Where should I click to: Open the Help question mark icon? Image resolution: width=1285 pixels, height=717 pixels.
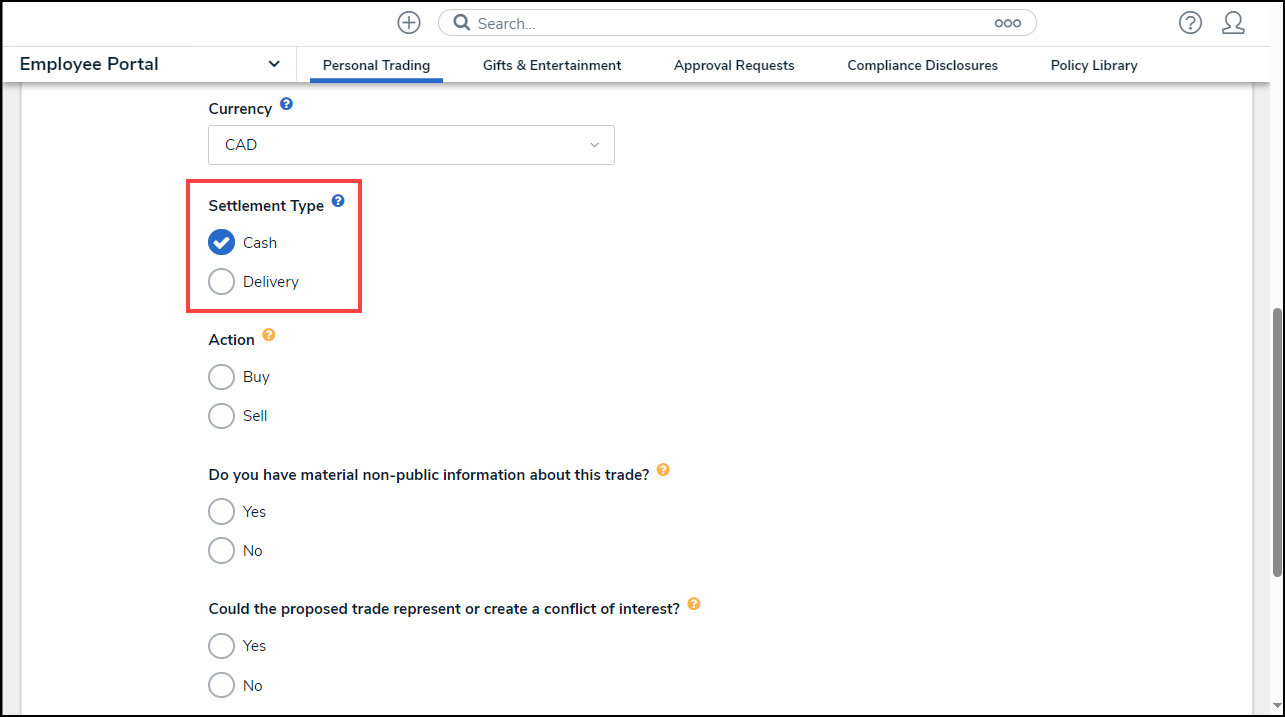click(1190, 23)
